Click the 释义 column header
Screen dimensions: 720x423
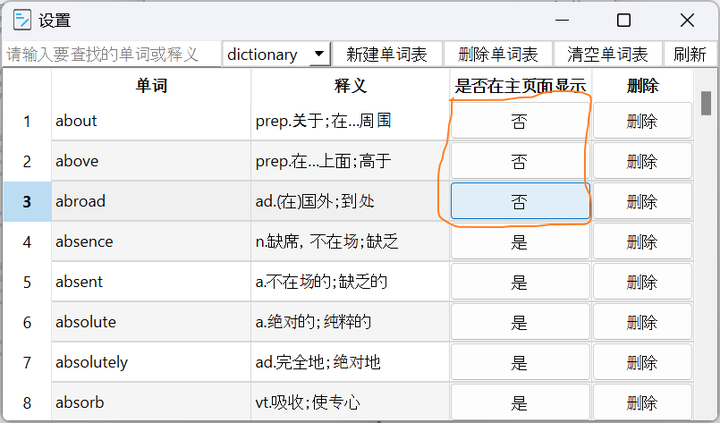pyautogui.click(x=350, y=86)
